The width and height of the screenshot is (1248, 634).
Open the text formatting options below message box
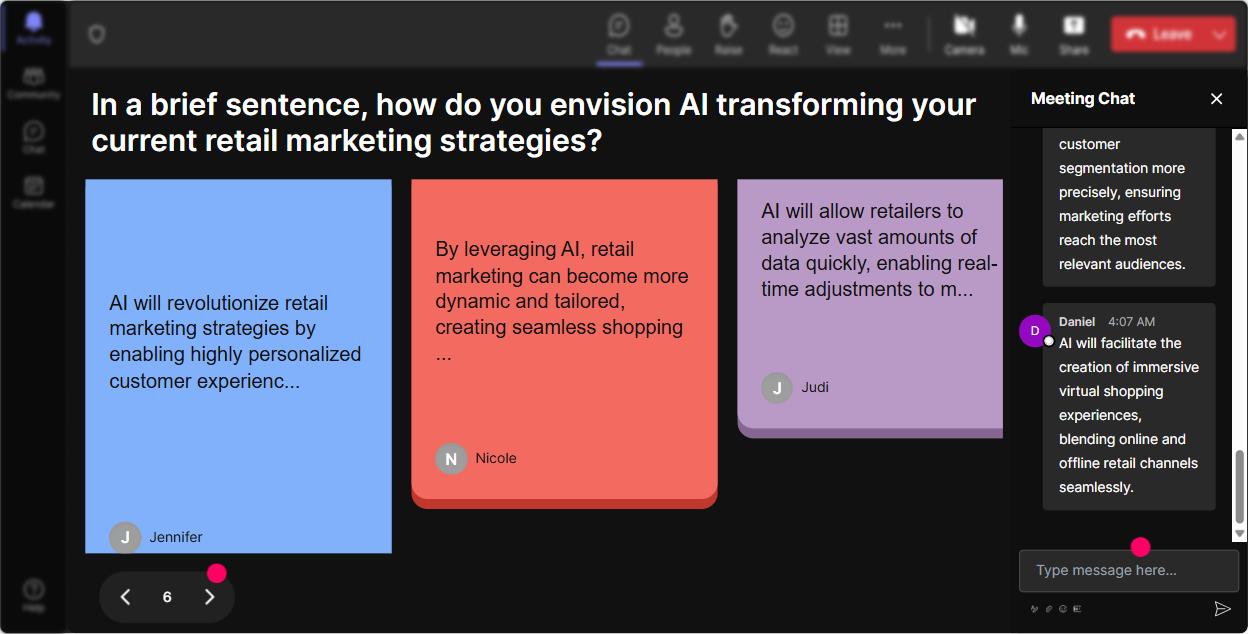(x=1034, y=608)
